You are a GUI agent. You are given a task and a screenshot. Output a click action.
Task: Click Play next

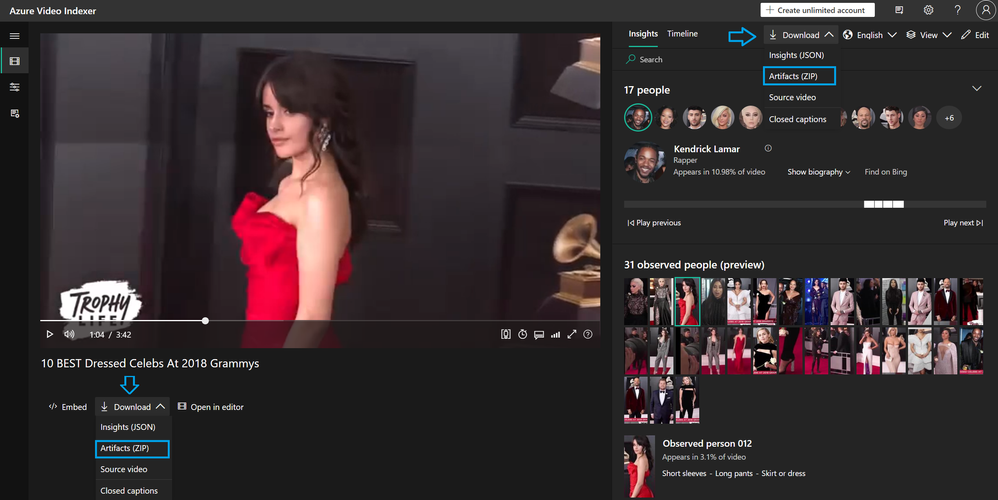(963, 223)
